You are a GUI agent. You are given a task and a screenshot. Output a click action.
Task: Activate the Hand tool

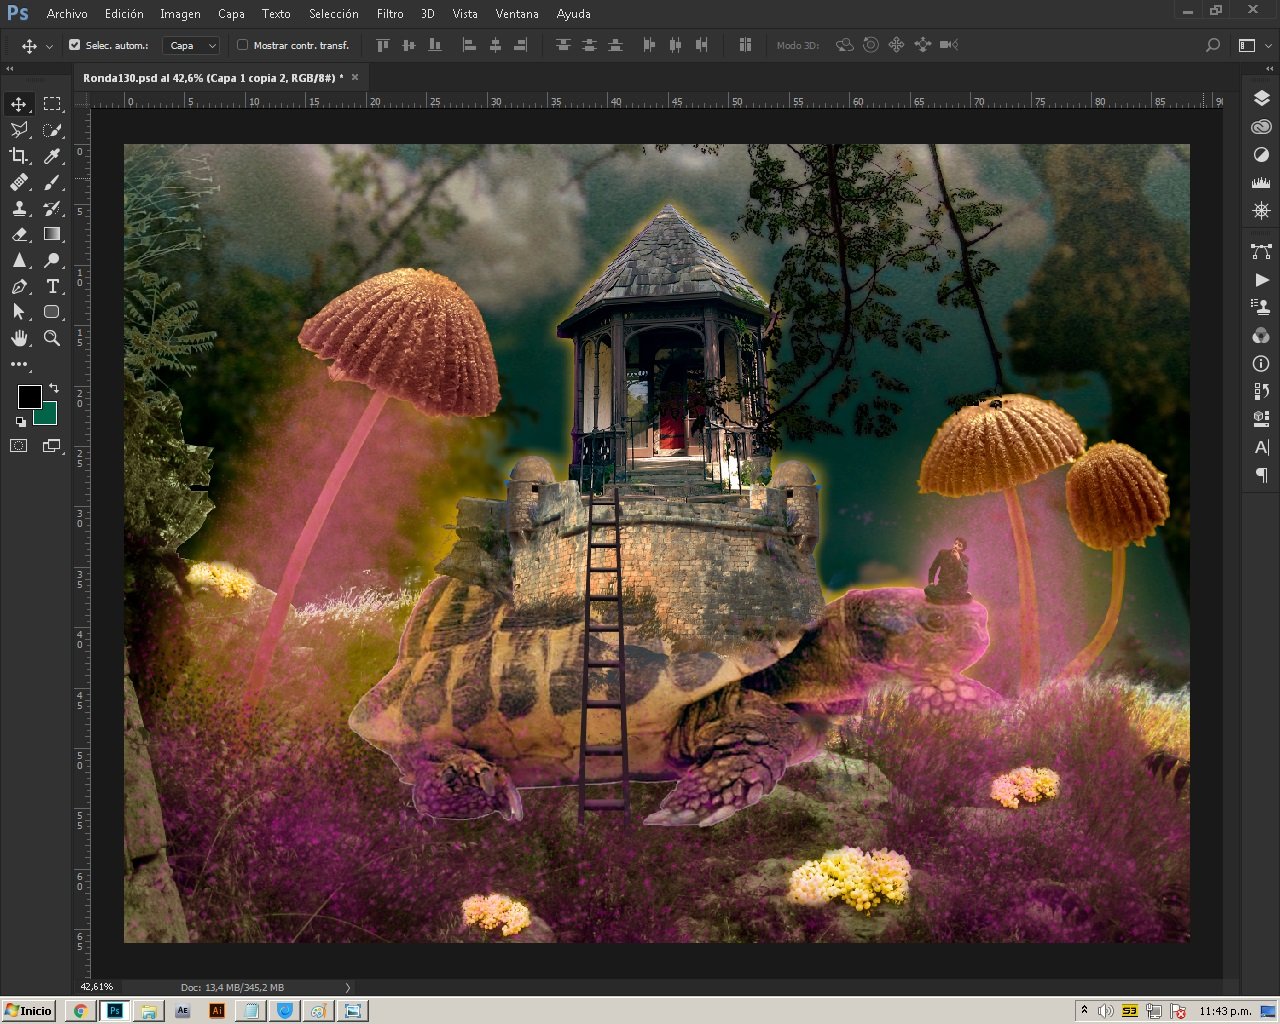click(19, 338)
